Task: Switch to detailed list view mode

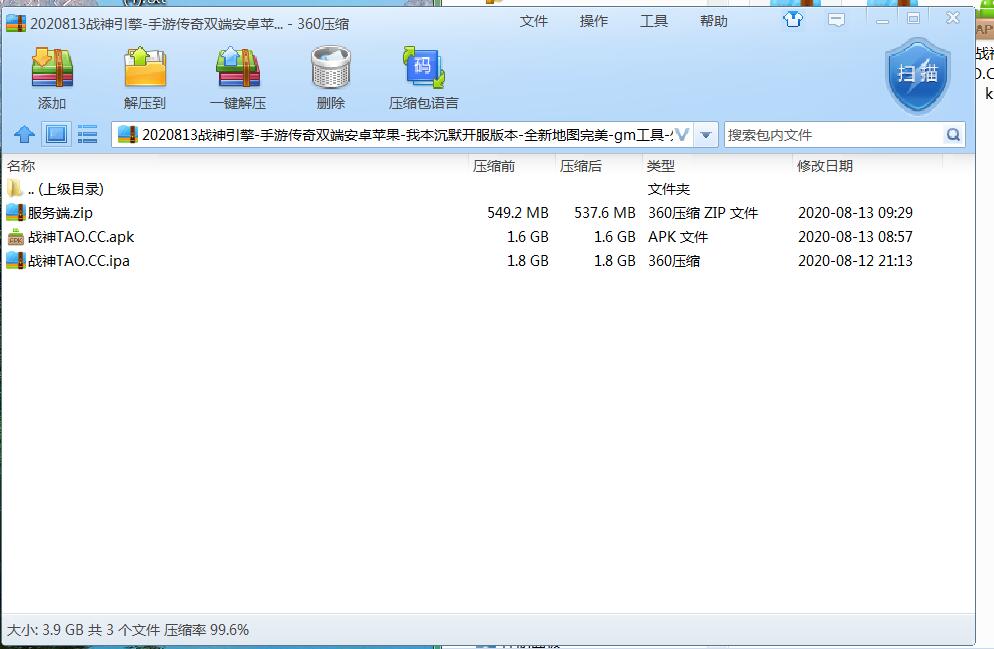Action: pos(87,134)
